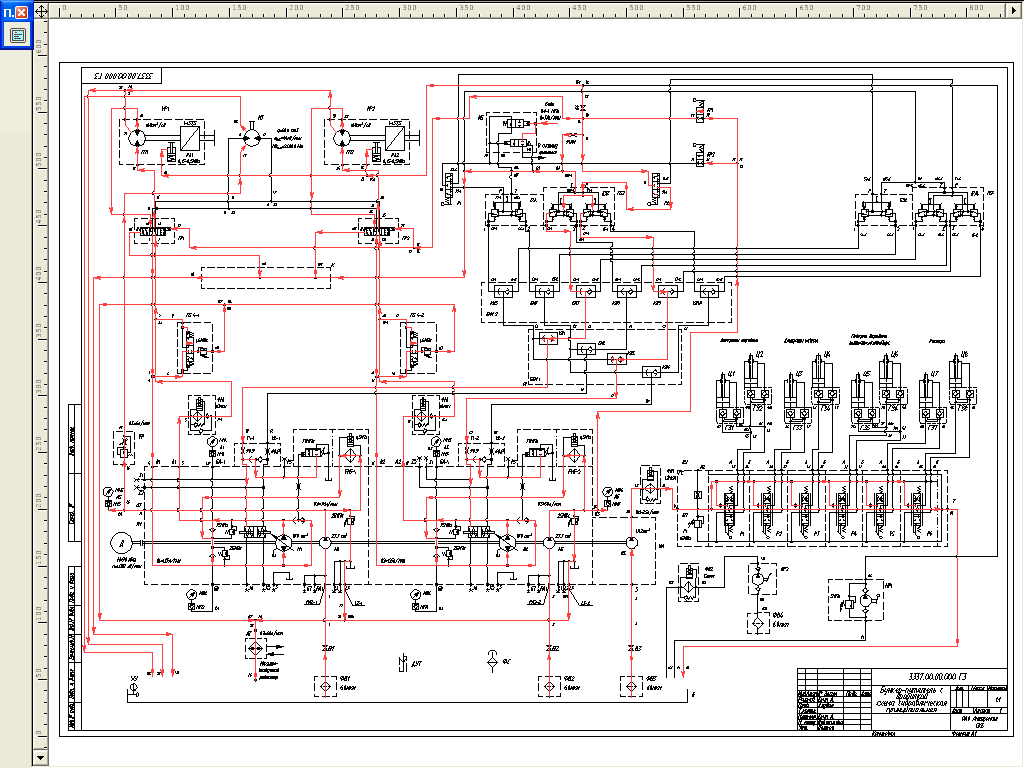Screen dimensions: 1024x768
Task: Open the properties panel icon under 'П.'
Action: [17, 35]
